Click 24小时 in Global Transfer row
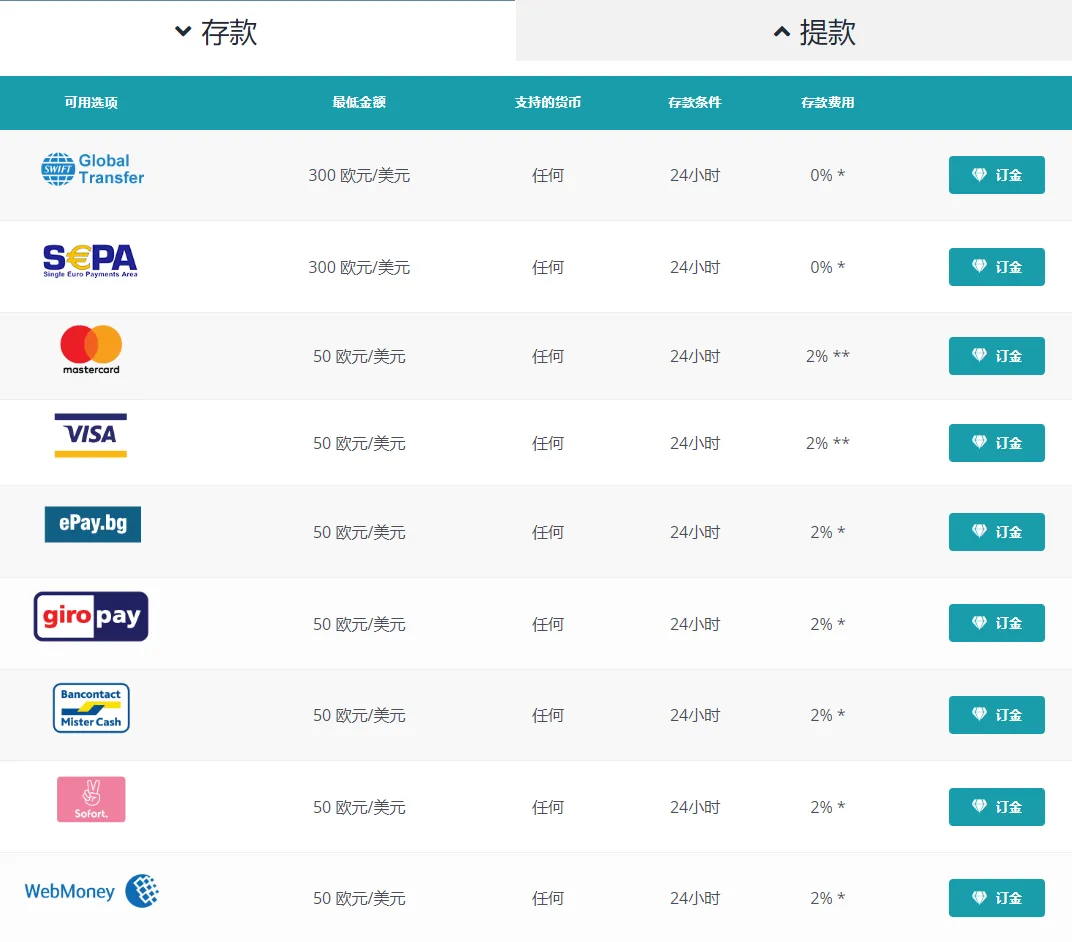 point(695,176)
